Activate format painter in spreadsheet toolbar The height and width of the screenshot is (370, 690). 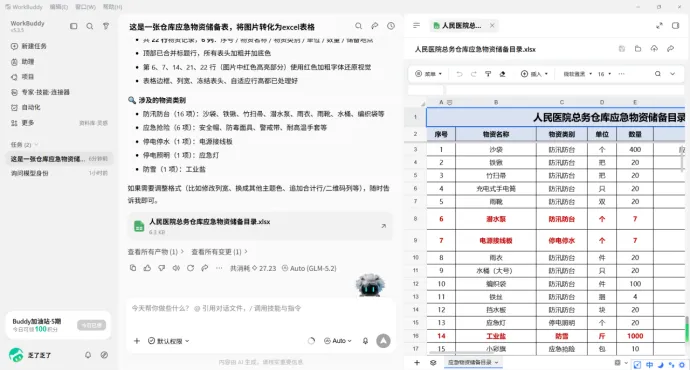point(488,74)
